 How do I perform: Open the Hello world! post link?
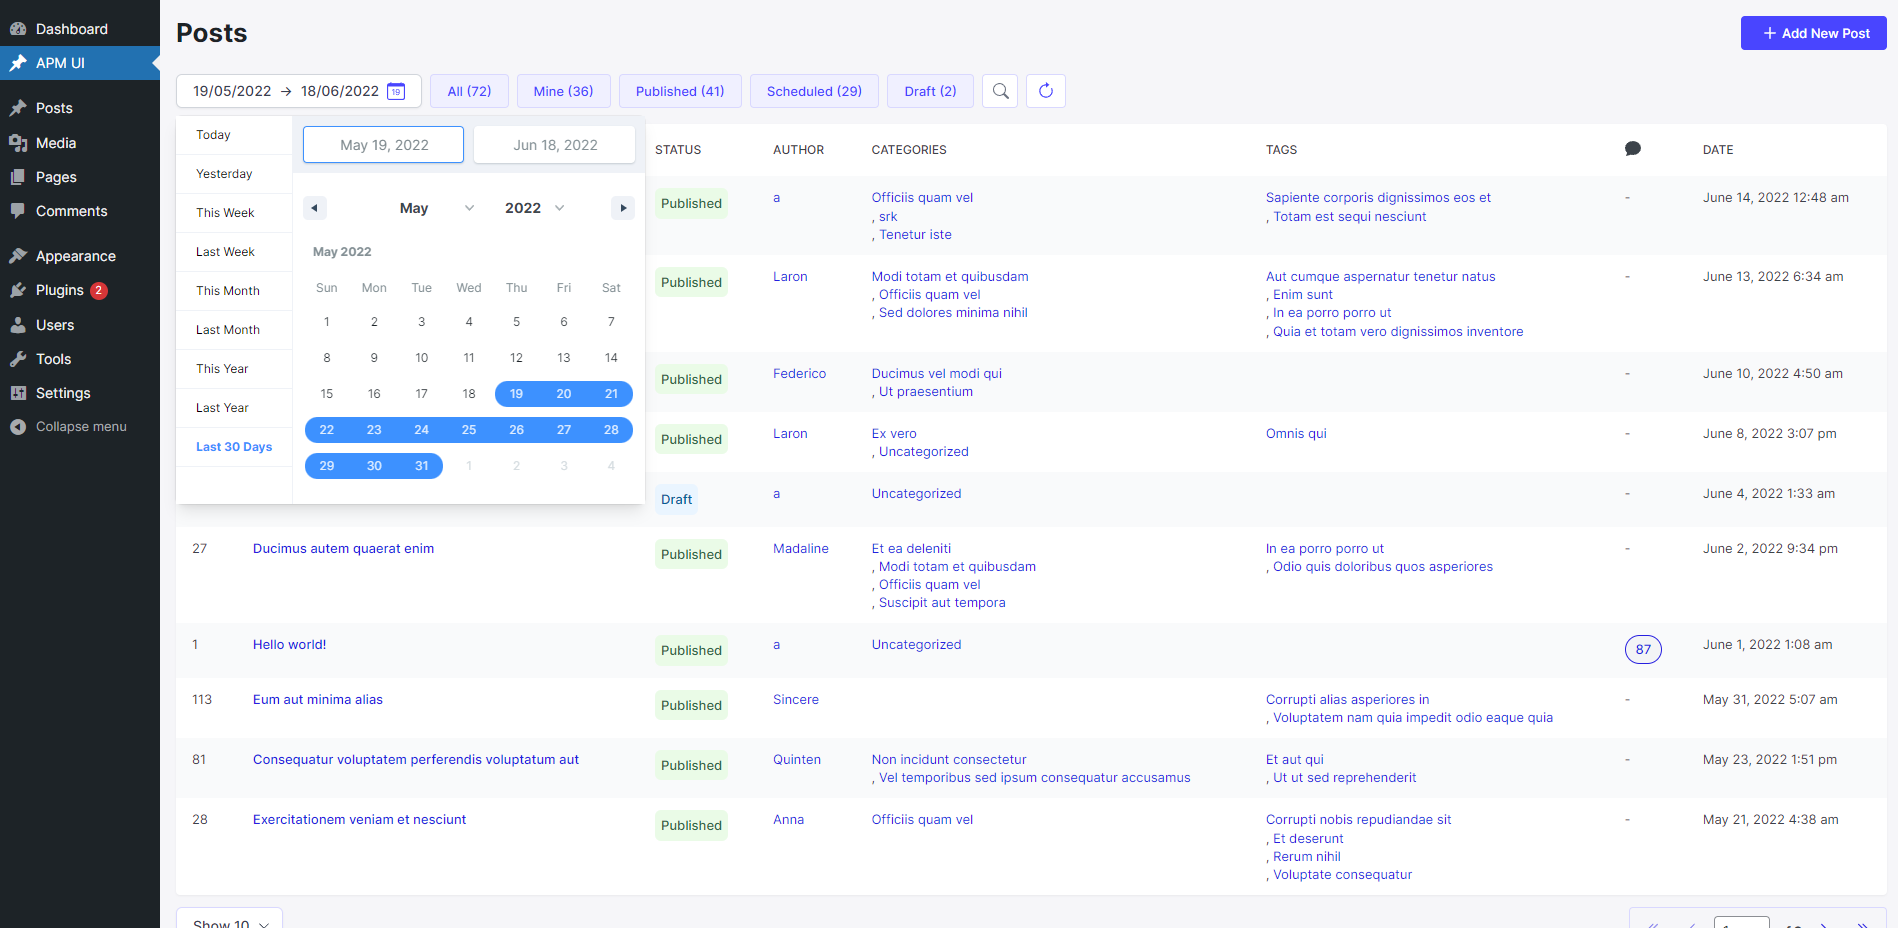click(290, 645)
